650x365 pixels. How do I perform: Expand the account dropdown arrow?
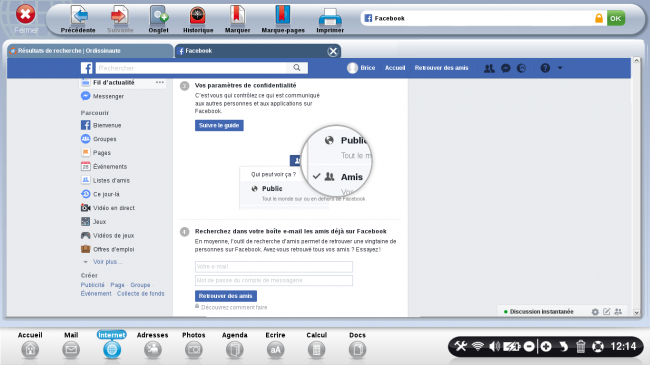[560, 68]
